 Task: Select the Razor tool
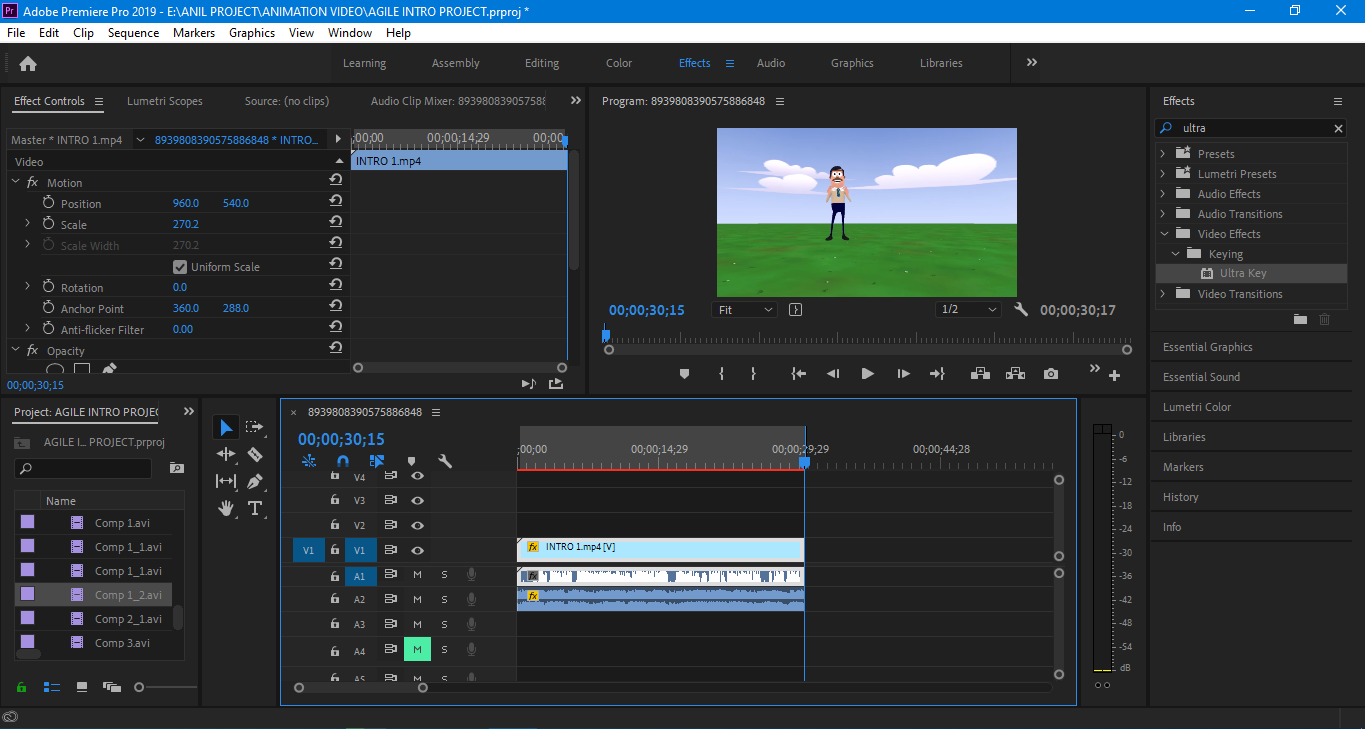click(x=254, y=455)
